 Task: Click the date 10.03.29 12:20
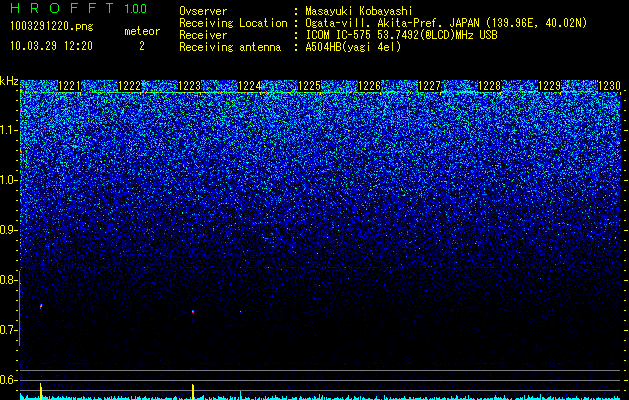[51, 46]
